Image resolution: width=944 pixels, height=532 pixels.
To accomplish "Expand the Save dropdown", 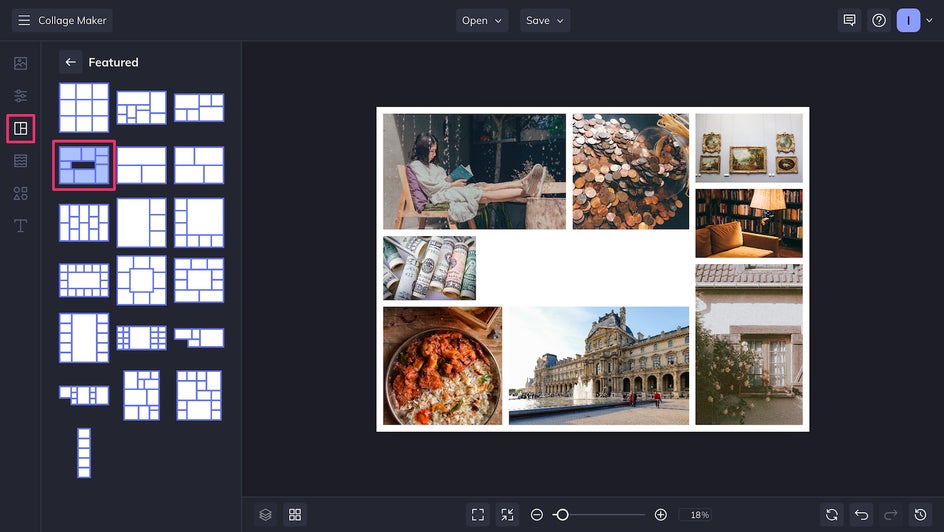I will tap(545, 20).
